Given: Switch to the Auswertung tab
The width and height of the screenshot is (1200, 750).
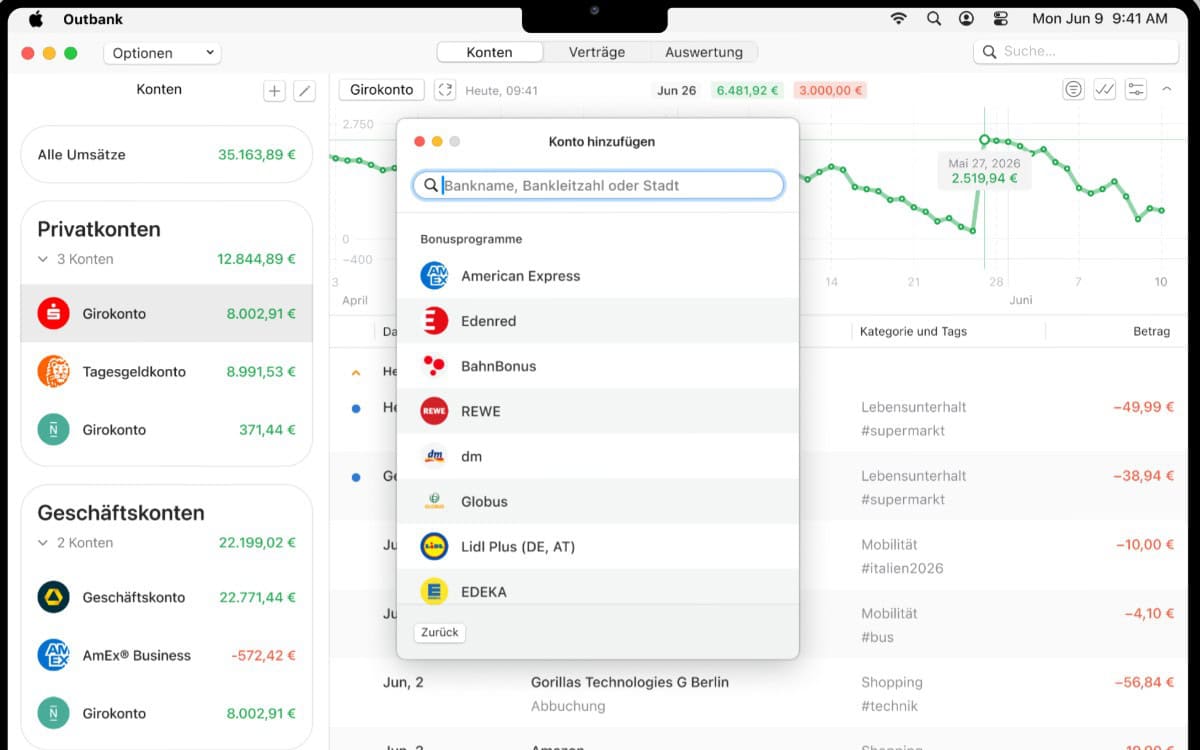Looking at the screenshot, I should pyautogui.click(x=704, y=52).
